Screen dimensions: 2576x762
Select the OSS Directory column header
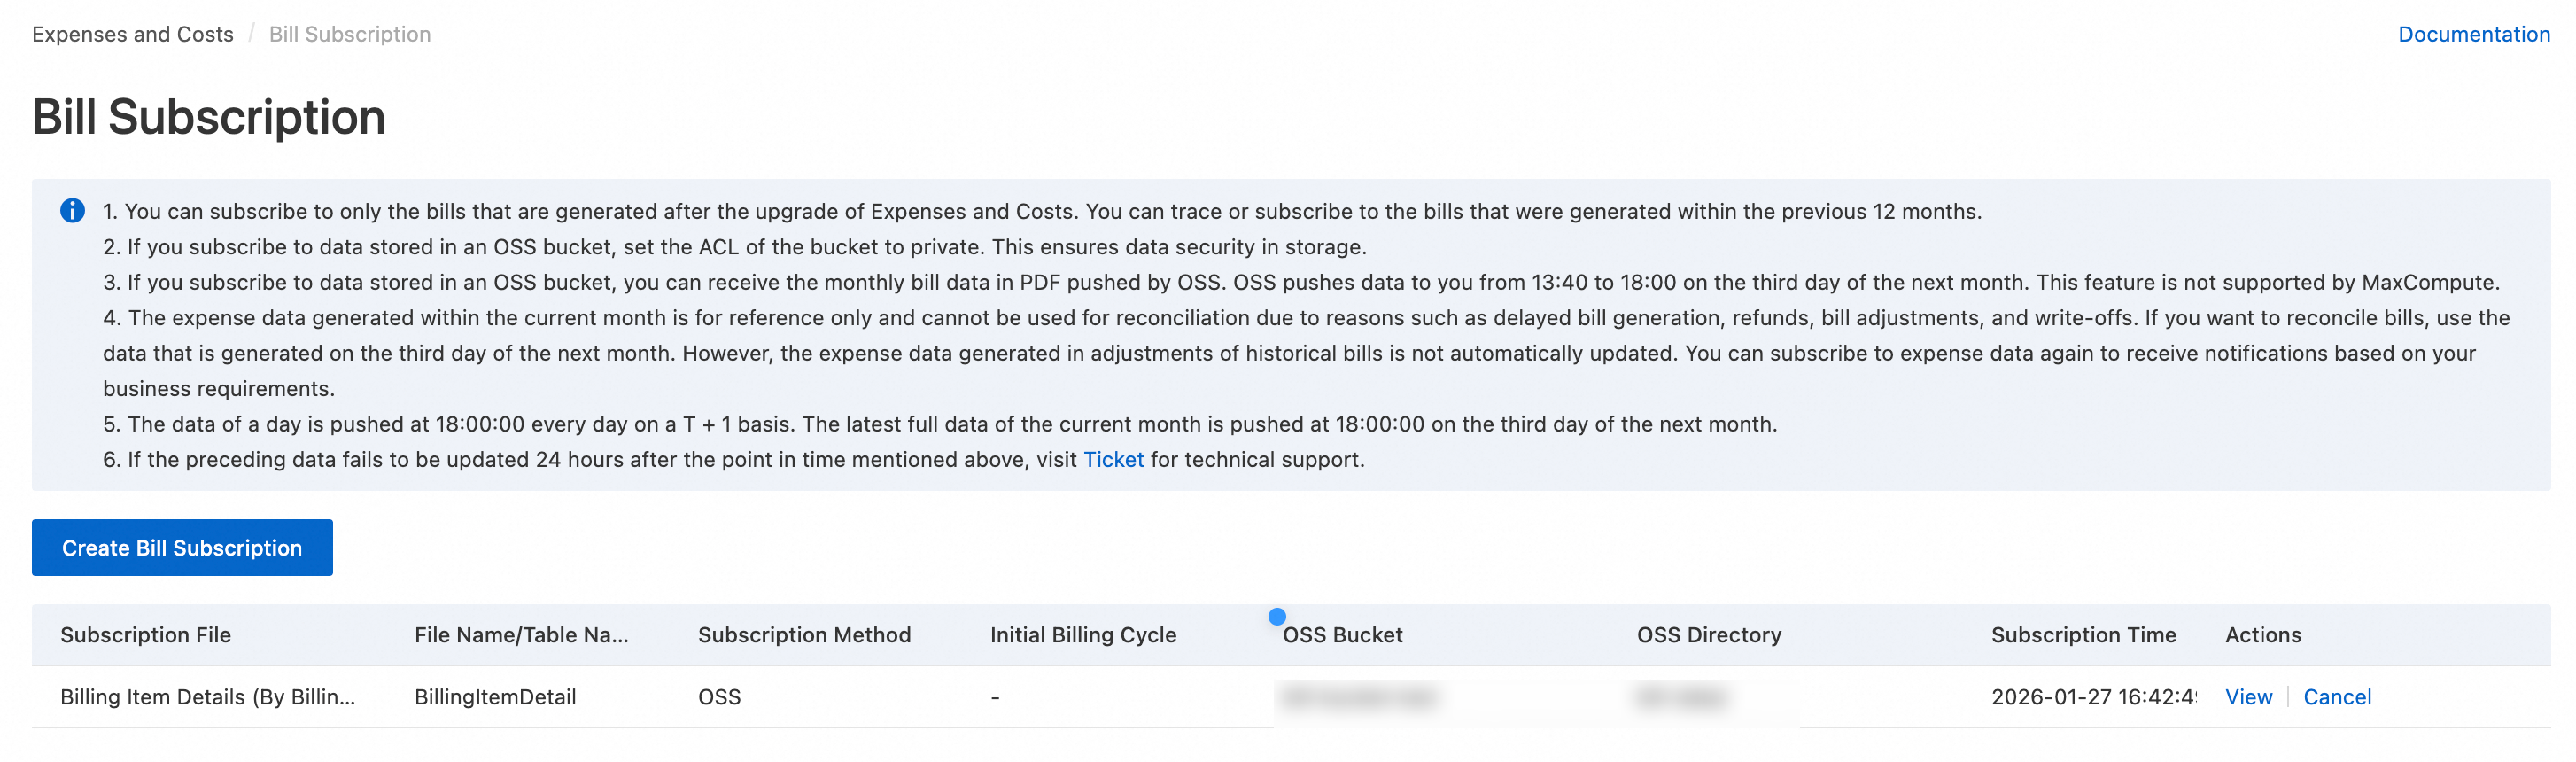click(x=1708, y=635)
